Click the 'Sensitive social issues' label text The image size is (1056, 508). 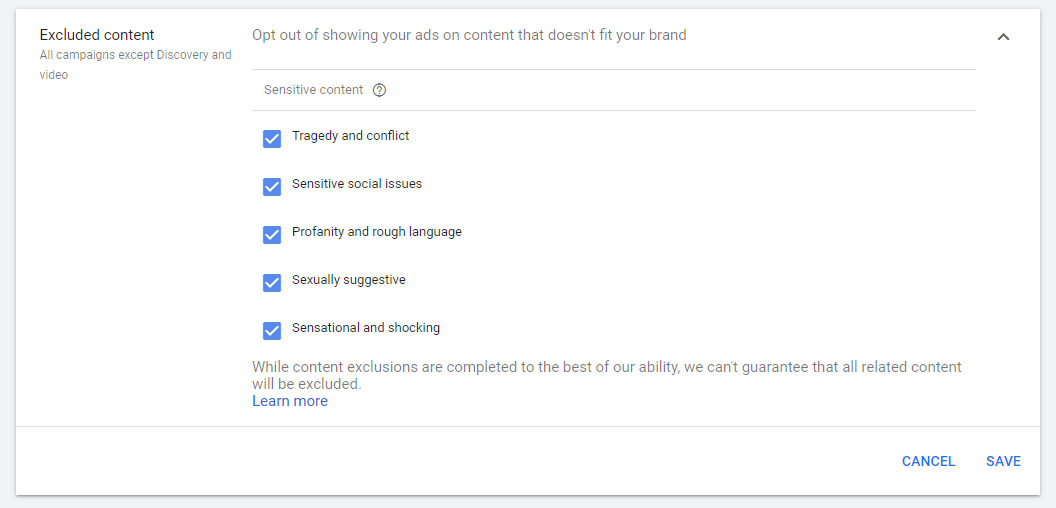(357, 183)
